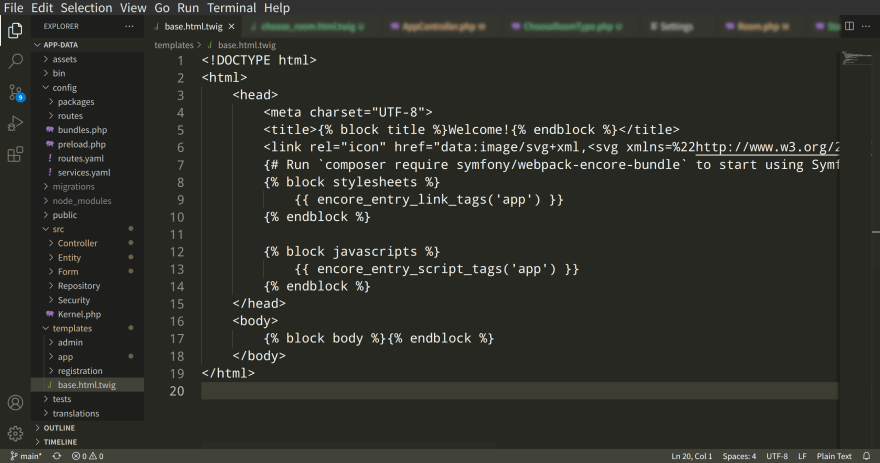This screenshot has width=880, height=463.
Task: Expand the app templates folder
Action: click(x=65, y=357)
